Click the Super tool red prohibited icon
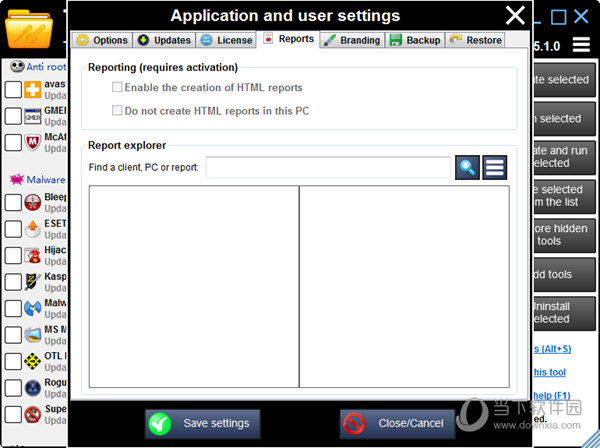 tap(33, 414)
